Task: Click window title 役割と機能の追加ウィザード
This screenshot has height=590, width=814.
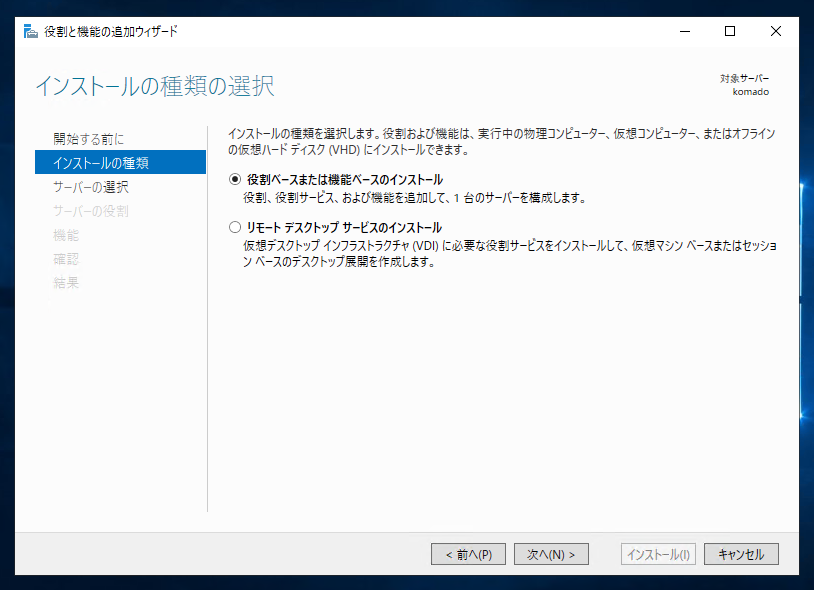Action: click(x=111, y=32)
